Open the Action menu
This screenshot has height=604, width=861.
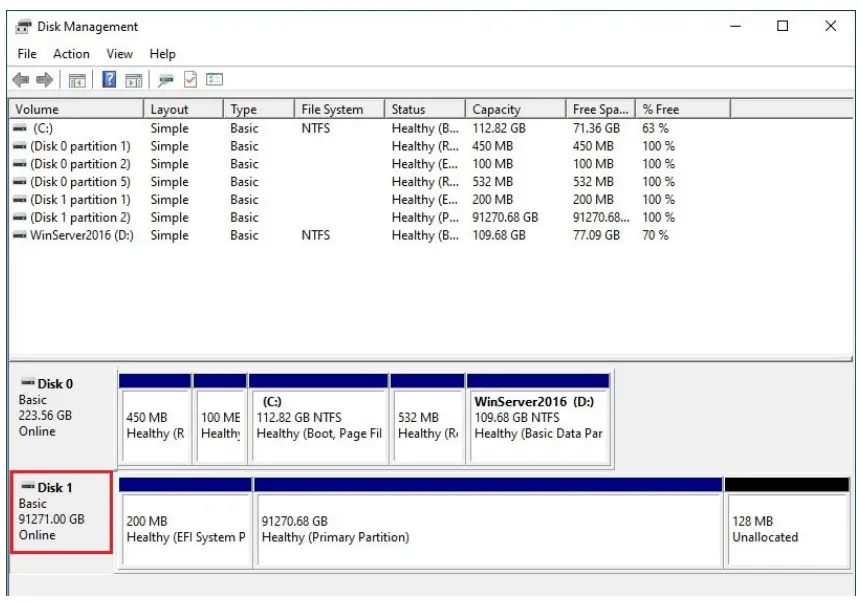click(71, 53)
